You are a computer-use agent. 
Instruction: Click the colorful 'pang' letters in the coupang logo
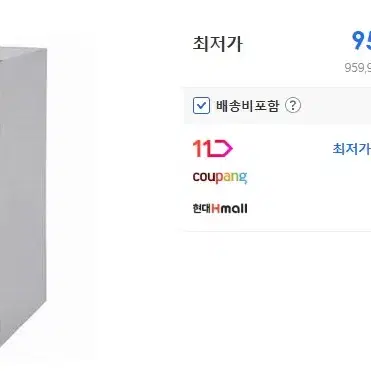pos(234,178)
